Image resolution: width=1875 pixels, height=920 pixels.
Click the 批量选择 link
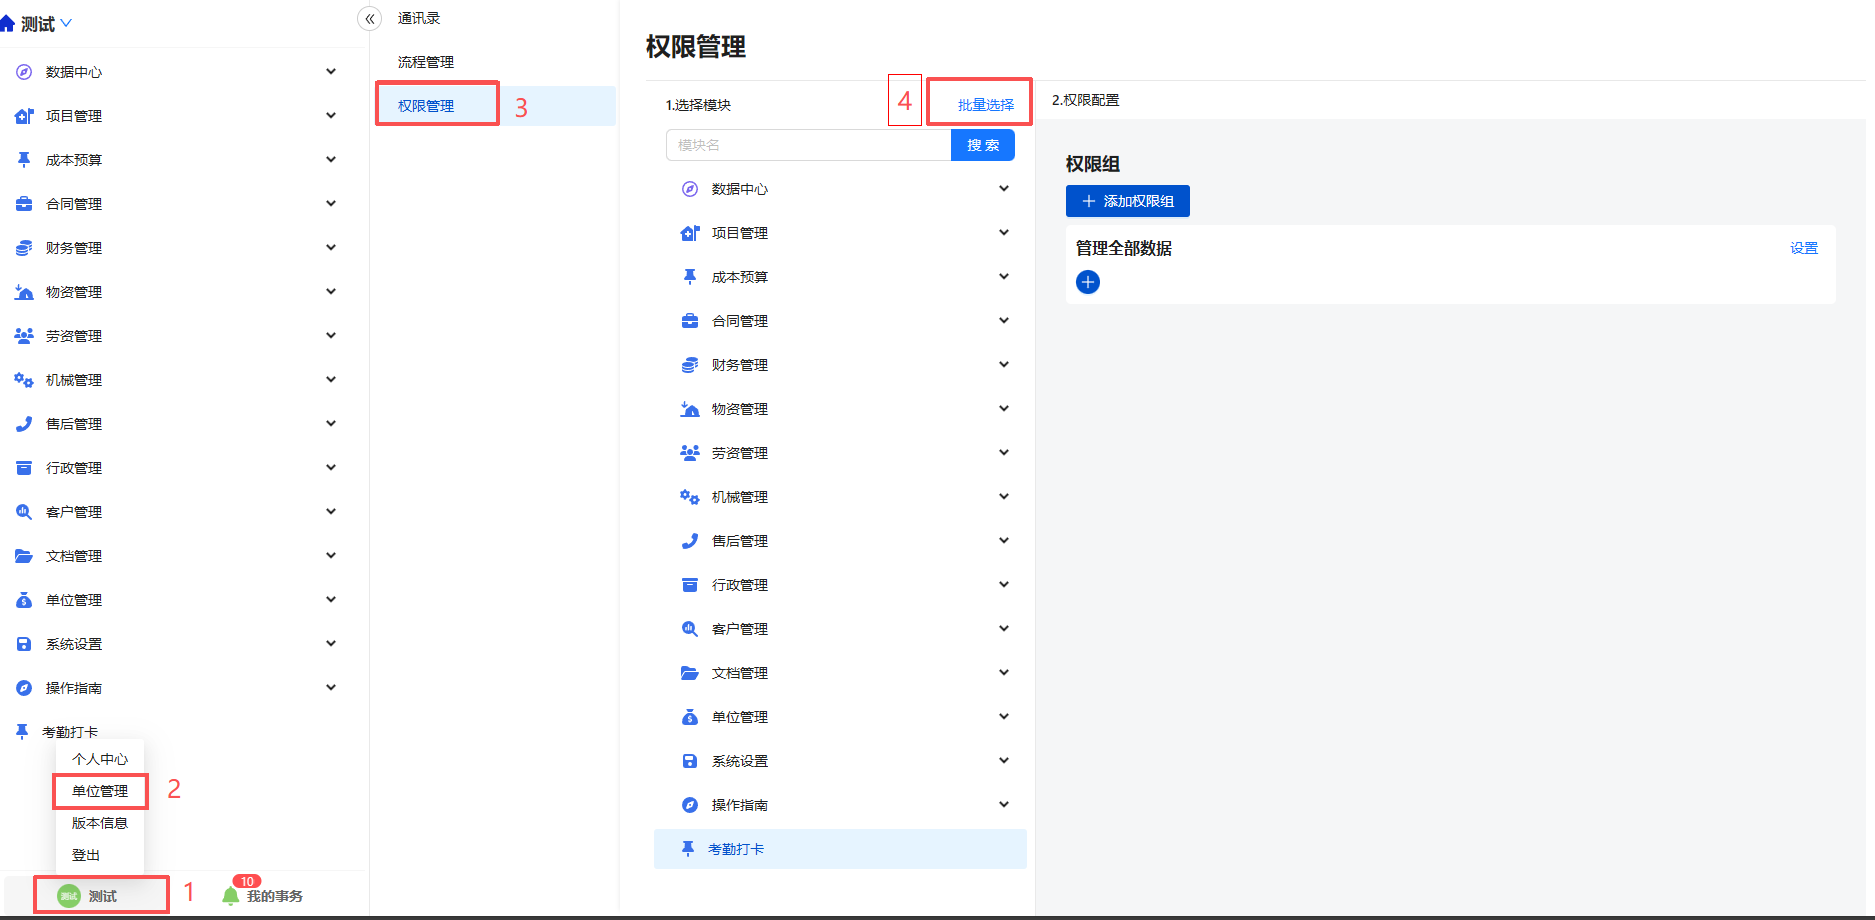985,105
